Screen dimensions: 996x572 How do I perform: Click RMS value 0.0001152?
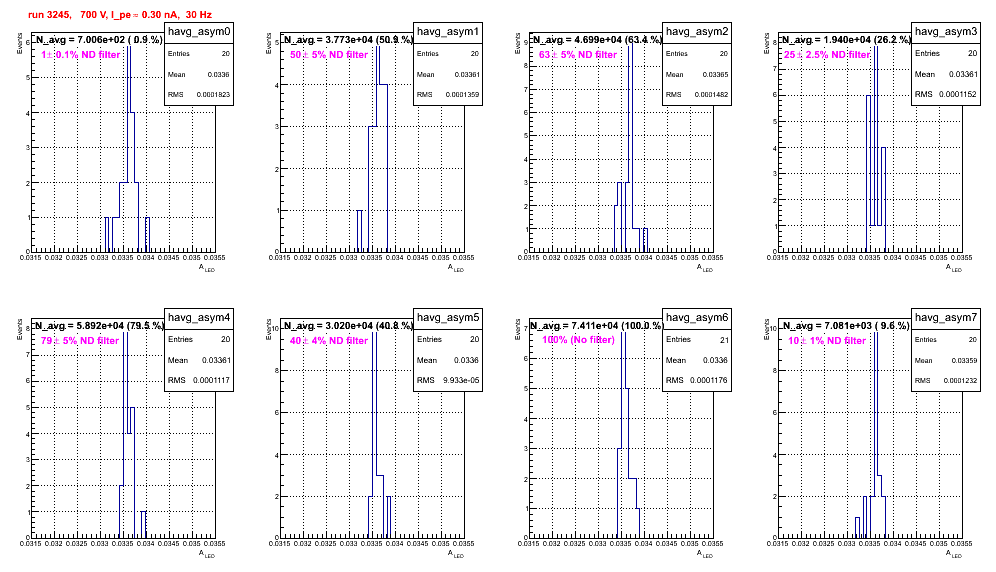coord(958,94)
